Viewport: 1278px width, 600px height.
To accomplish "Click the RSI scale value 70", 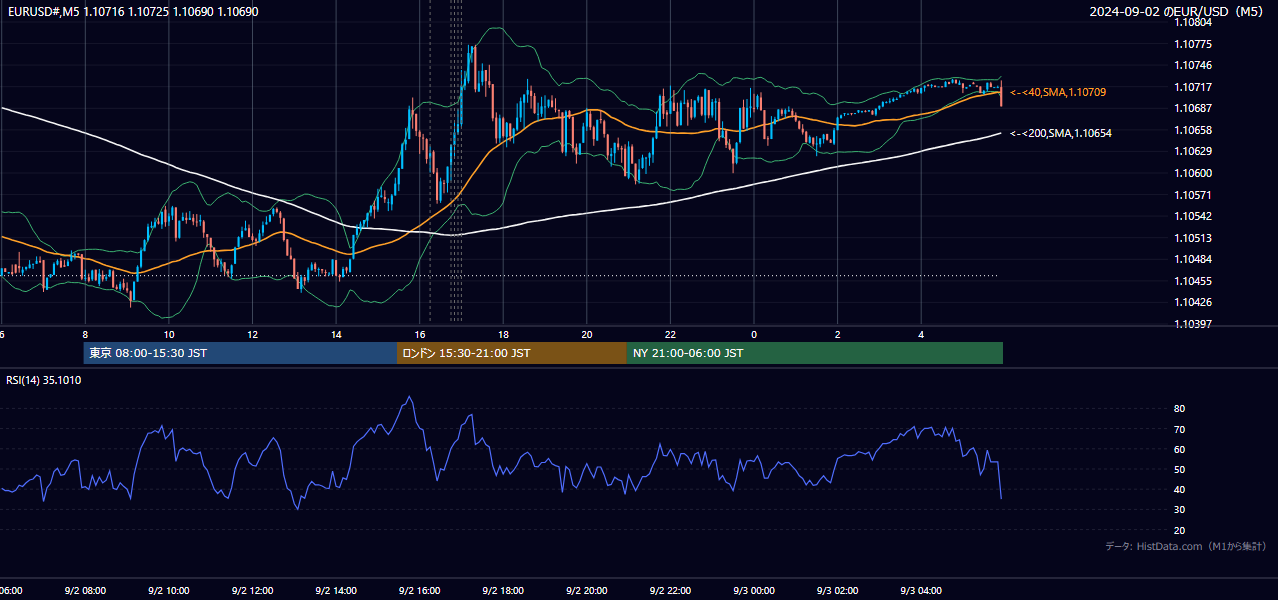I will coord(1180,429).
